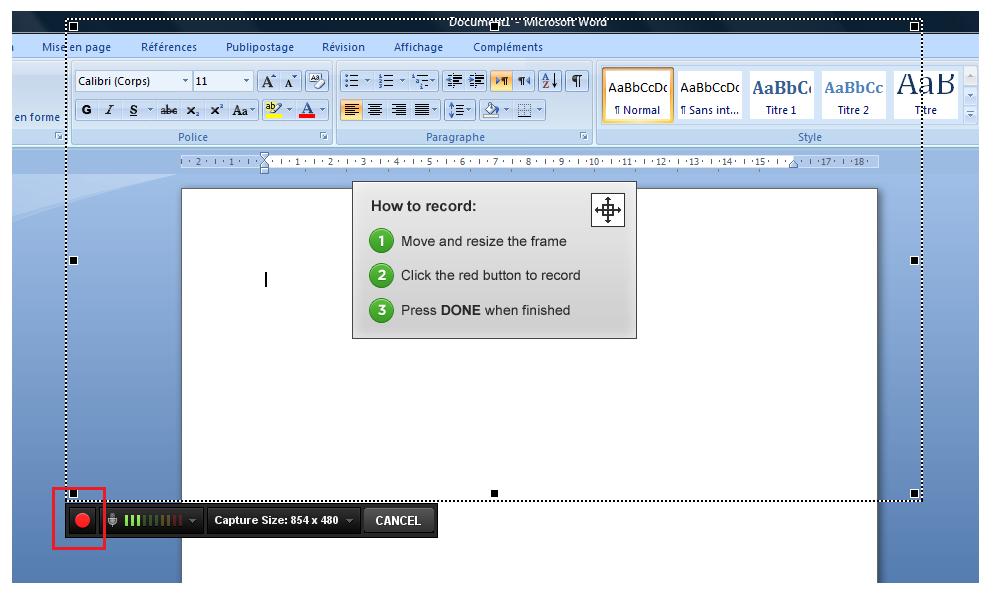Expand the borders dropdown arrow
999x601 pixels.
[540, 110]
